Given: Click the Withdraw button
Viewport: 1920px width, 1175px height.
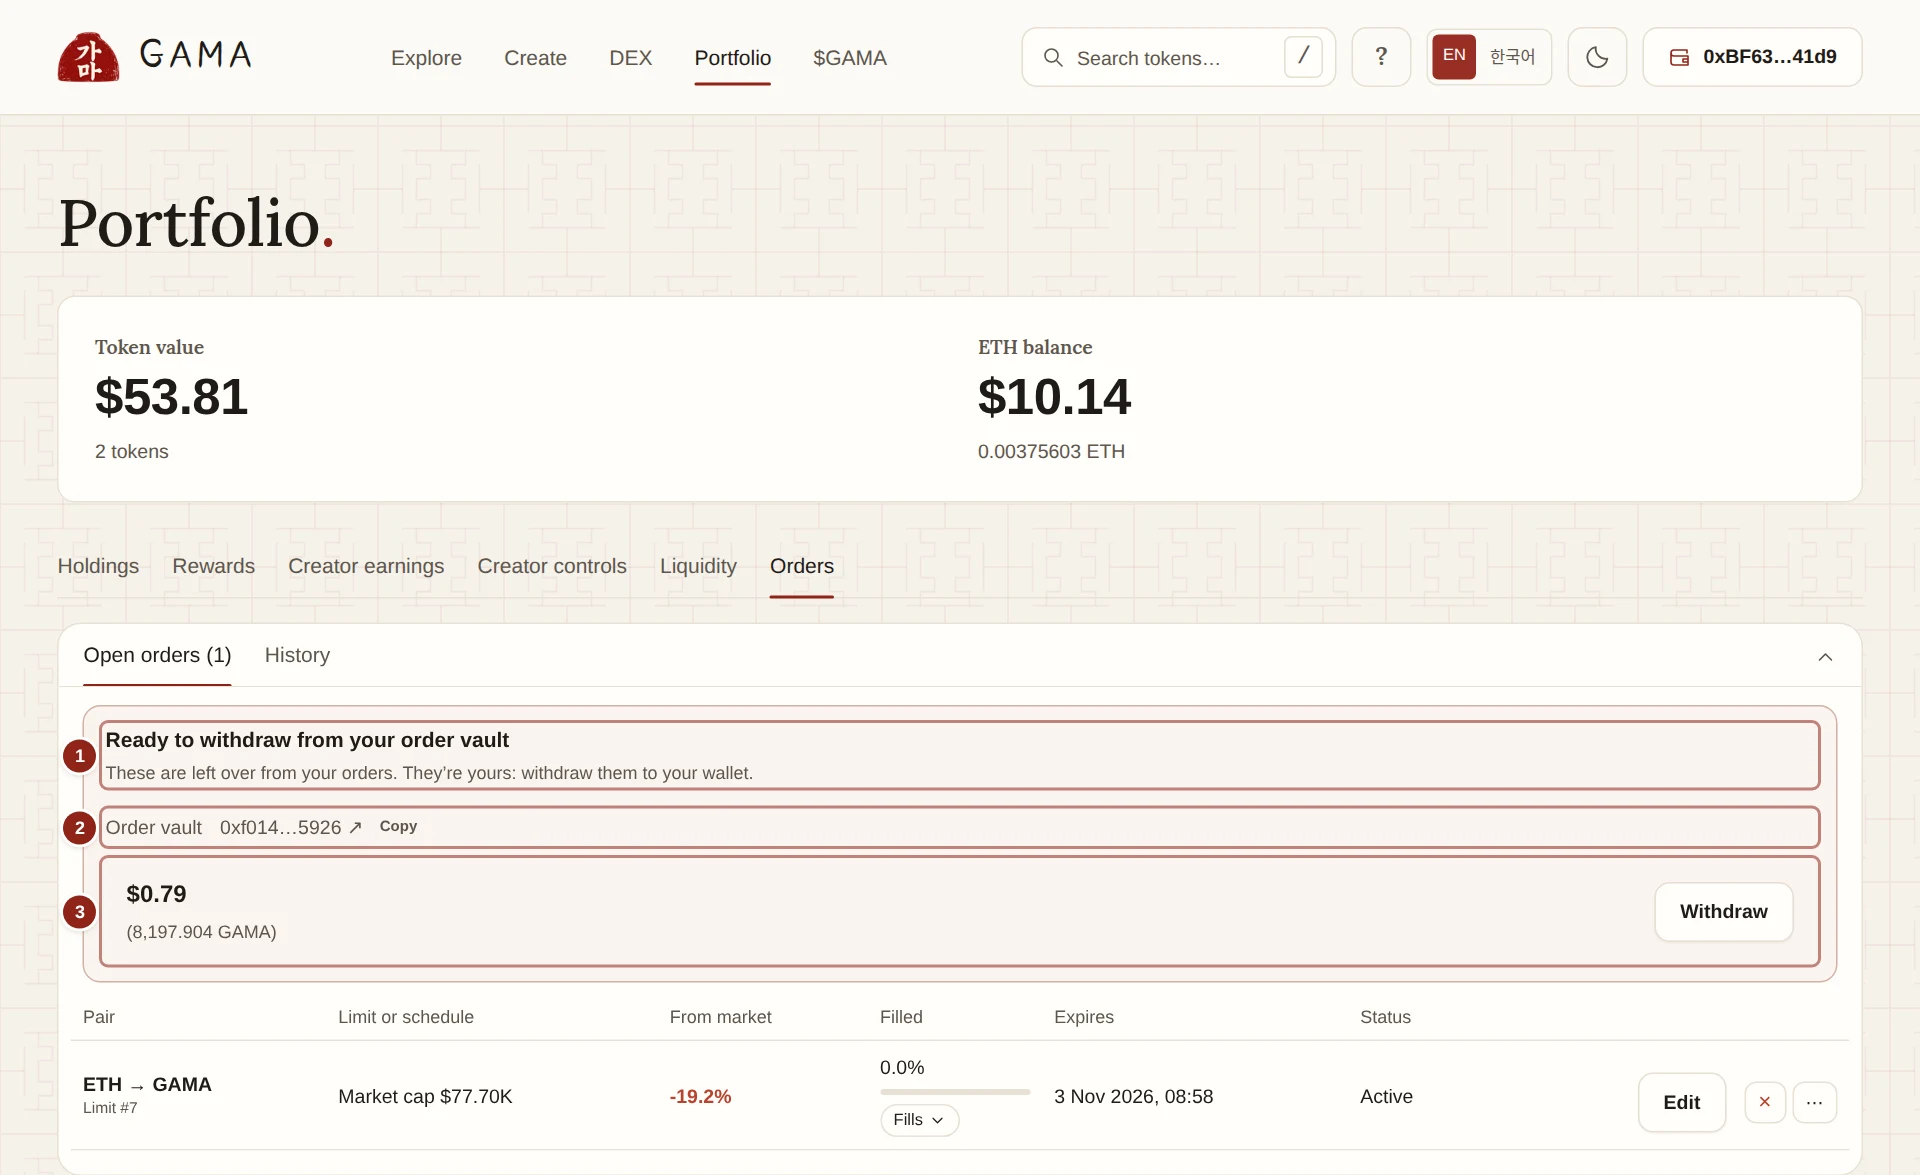Looking at the screenshot, I should coord(1723,912).
